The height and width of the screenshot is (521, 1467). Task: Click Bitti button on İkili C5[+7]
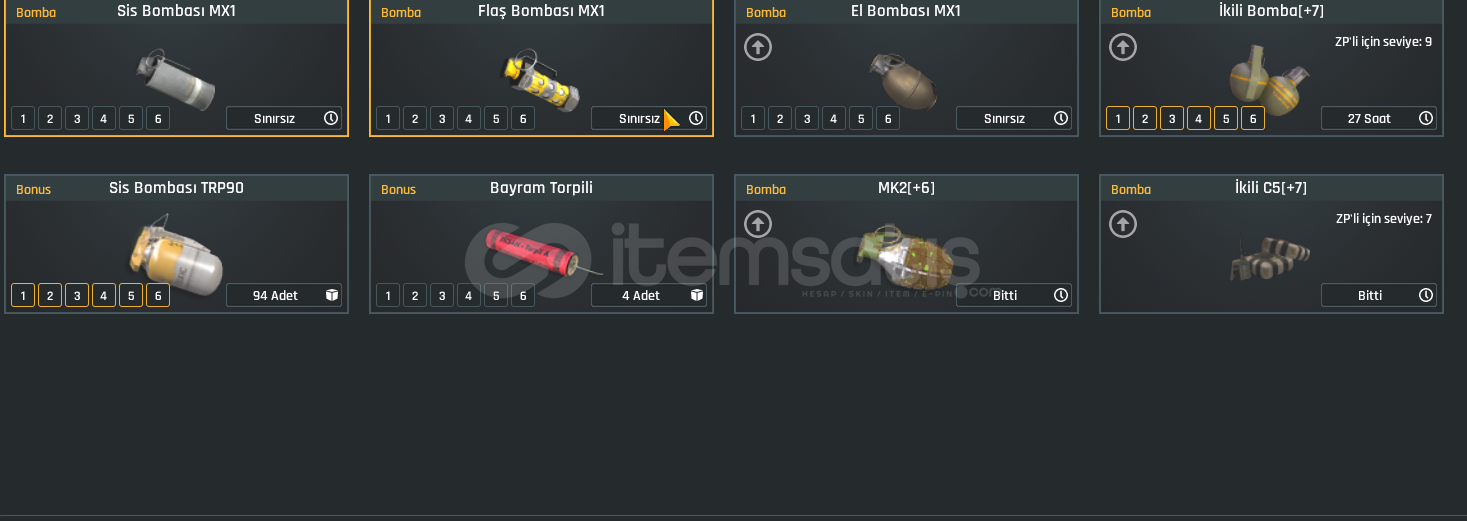click(x=1379, y=295)
